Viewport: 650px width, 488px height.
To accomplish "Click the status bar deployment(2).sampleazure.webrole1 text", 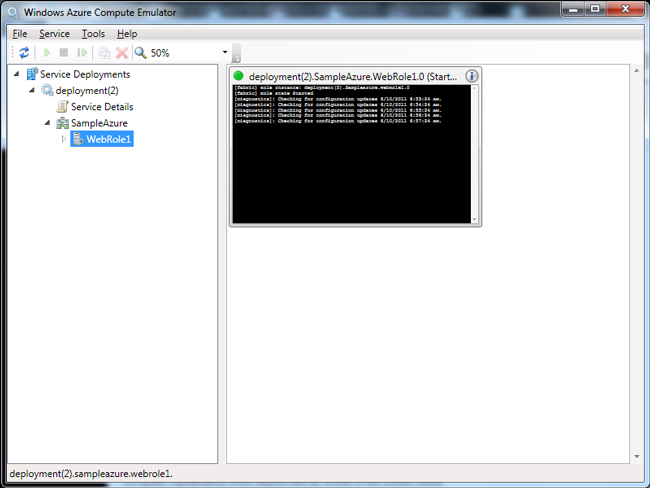I will click(x=91, y=473).
